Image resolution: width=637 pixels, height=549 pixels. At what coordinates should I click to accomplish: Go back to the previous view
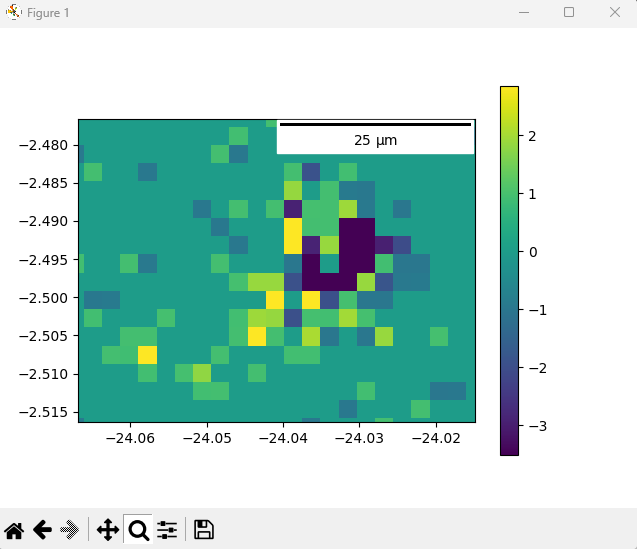[x=42, y=530]
